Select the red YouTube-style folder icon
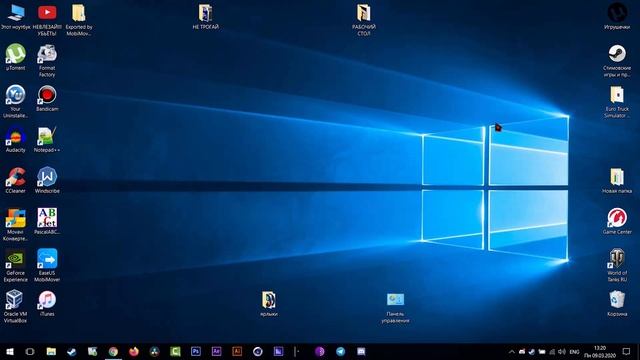 click(x=47, y=20)
